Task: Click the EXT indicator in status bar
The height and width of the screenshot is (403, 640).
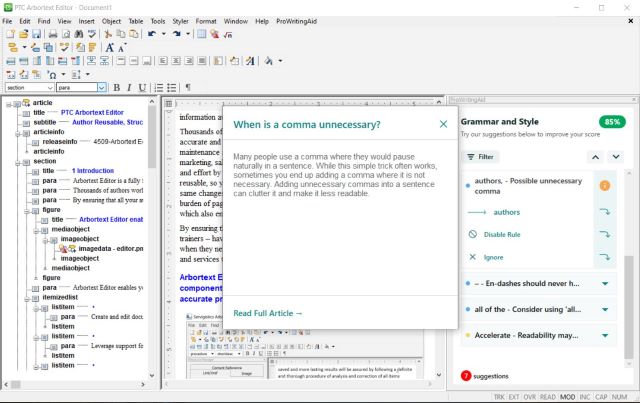Action: tap(514, 397)
